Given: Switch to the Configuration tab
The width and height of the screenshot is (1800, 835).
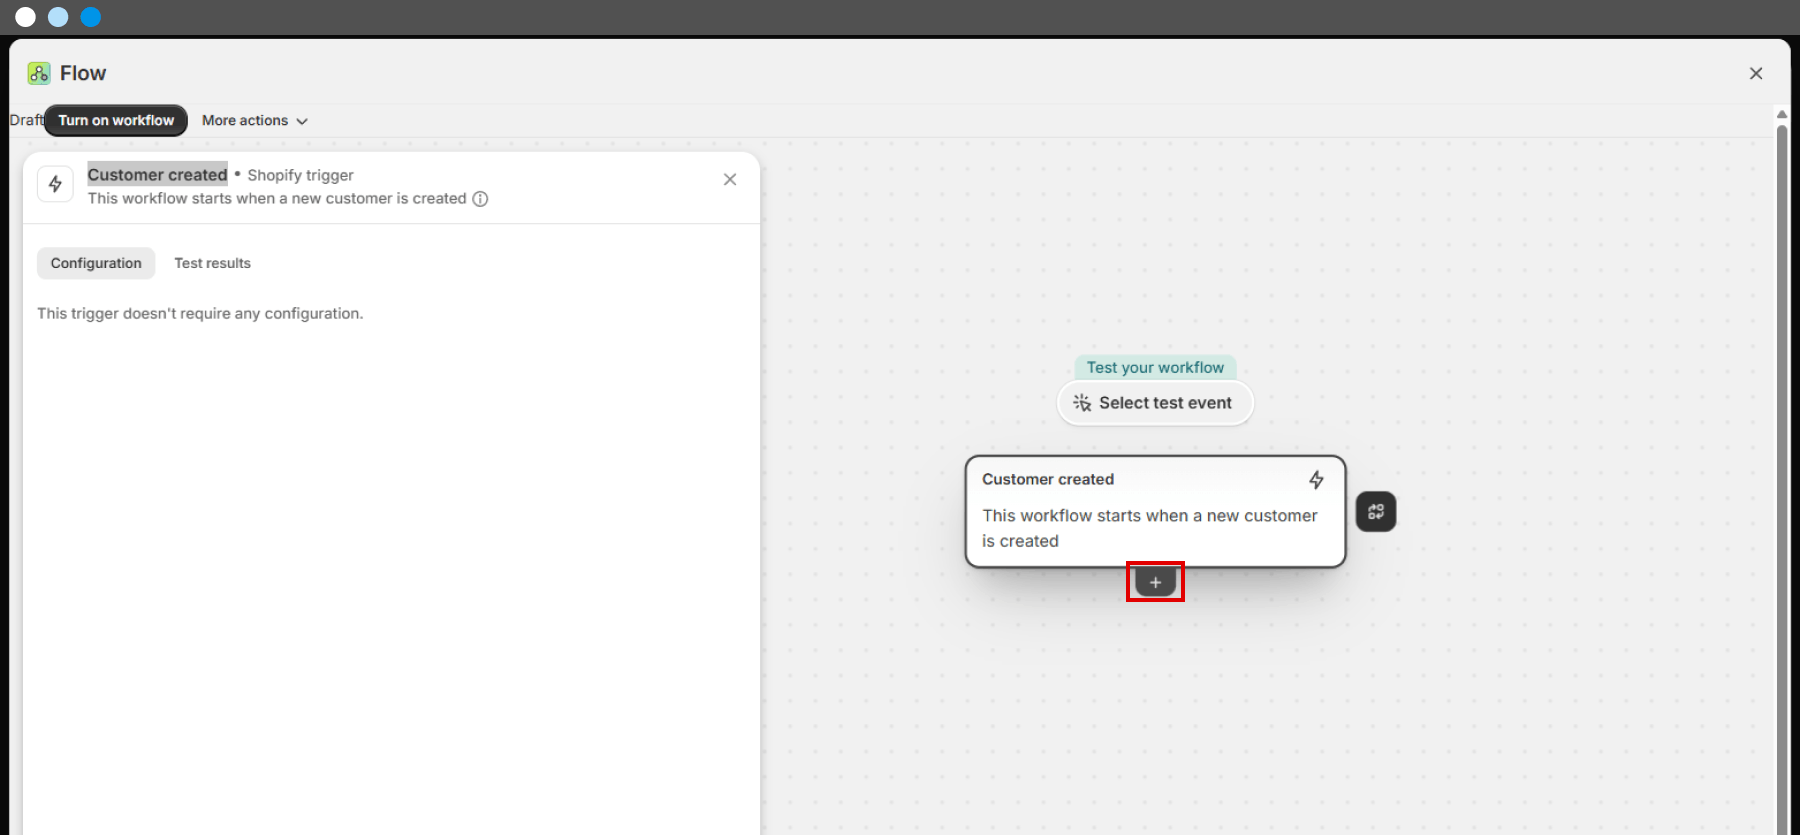Looking at the screenshot, I should pos(96,263).
